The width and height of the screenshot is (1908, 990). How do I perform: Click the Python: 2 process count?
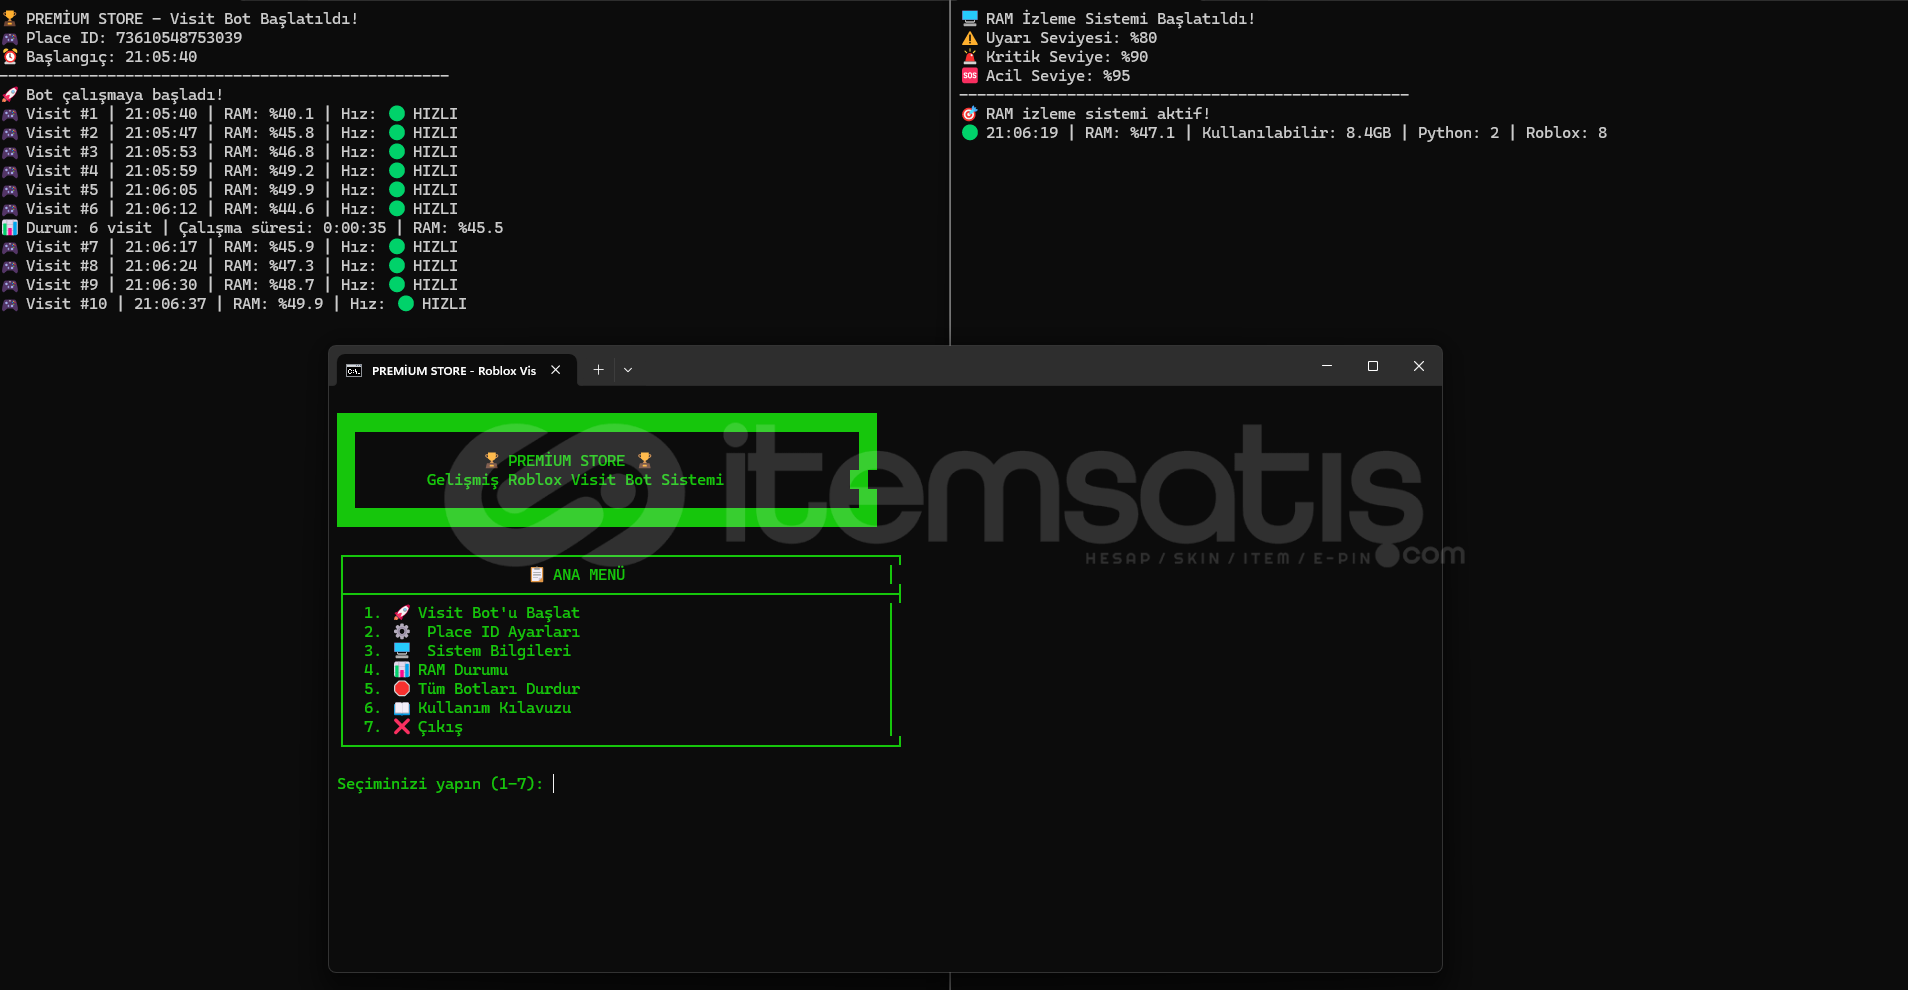point(1458,133)
